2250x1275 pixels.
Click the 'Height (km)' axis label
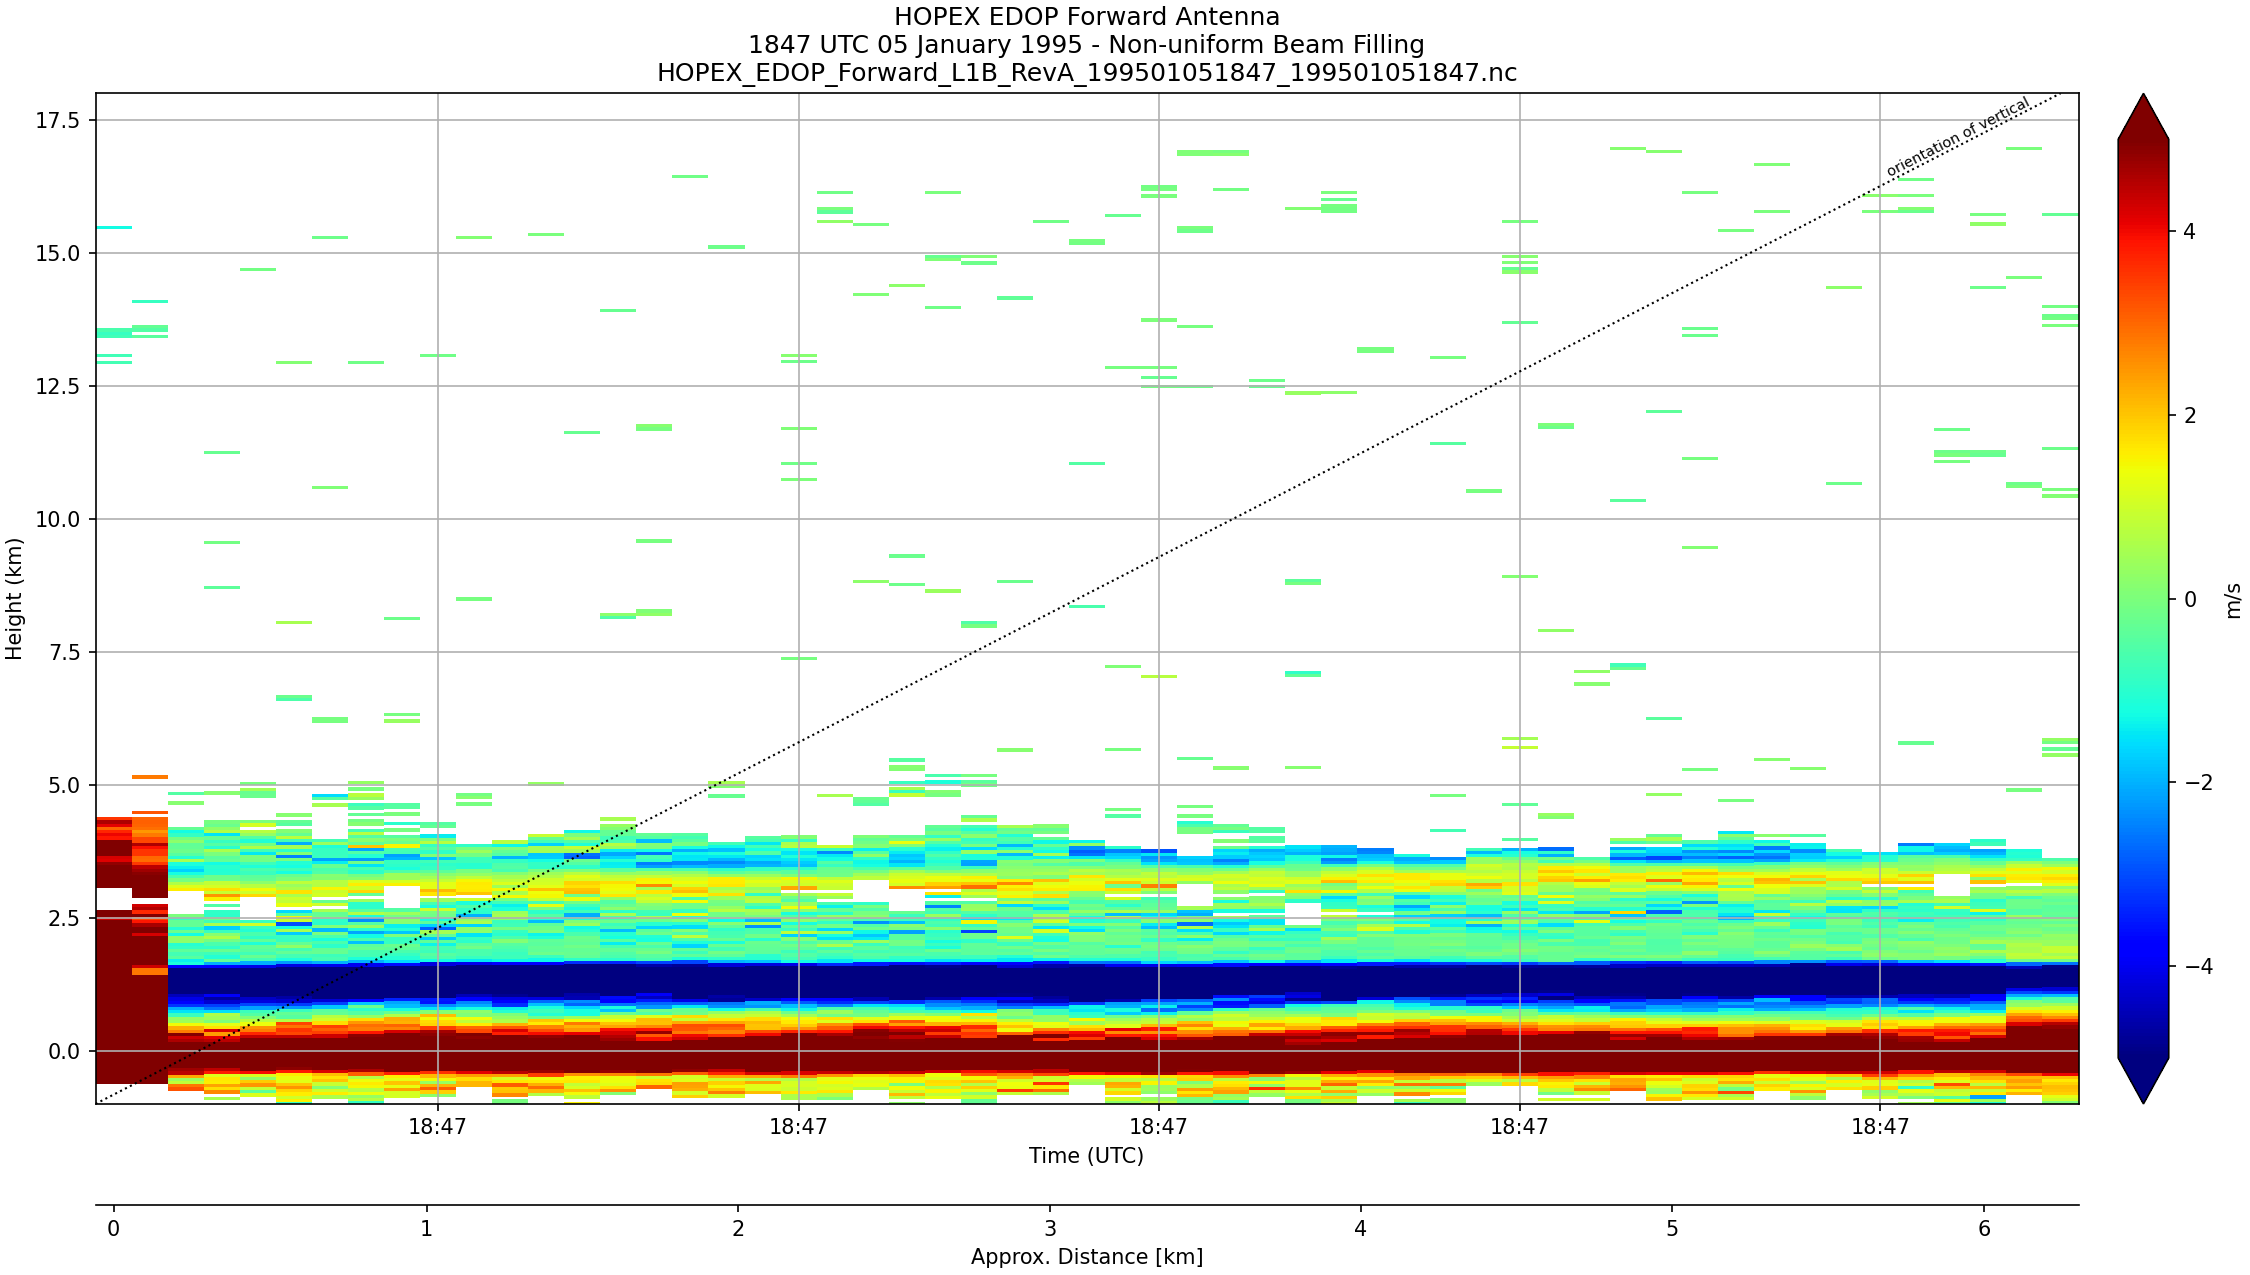14,598
